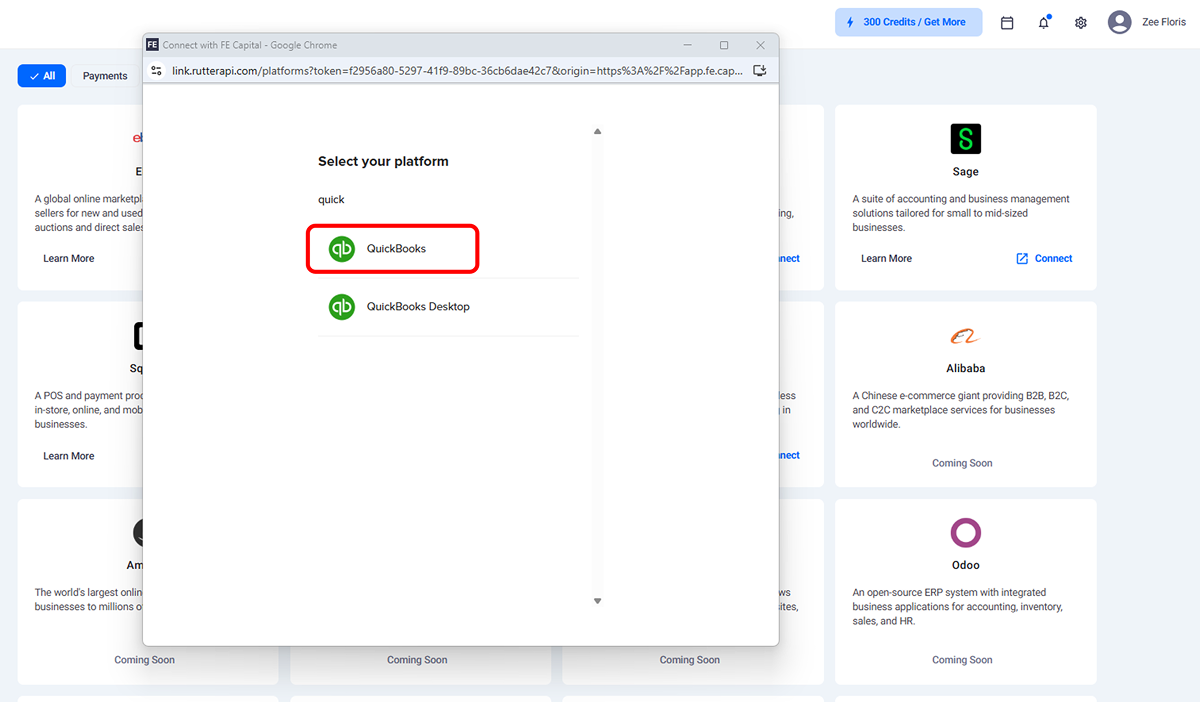The image size is (1200, 702).
Task: Click the link.rutterapi.com URL in address bar
Action: (457, 71)
